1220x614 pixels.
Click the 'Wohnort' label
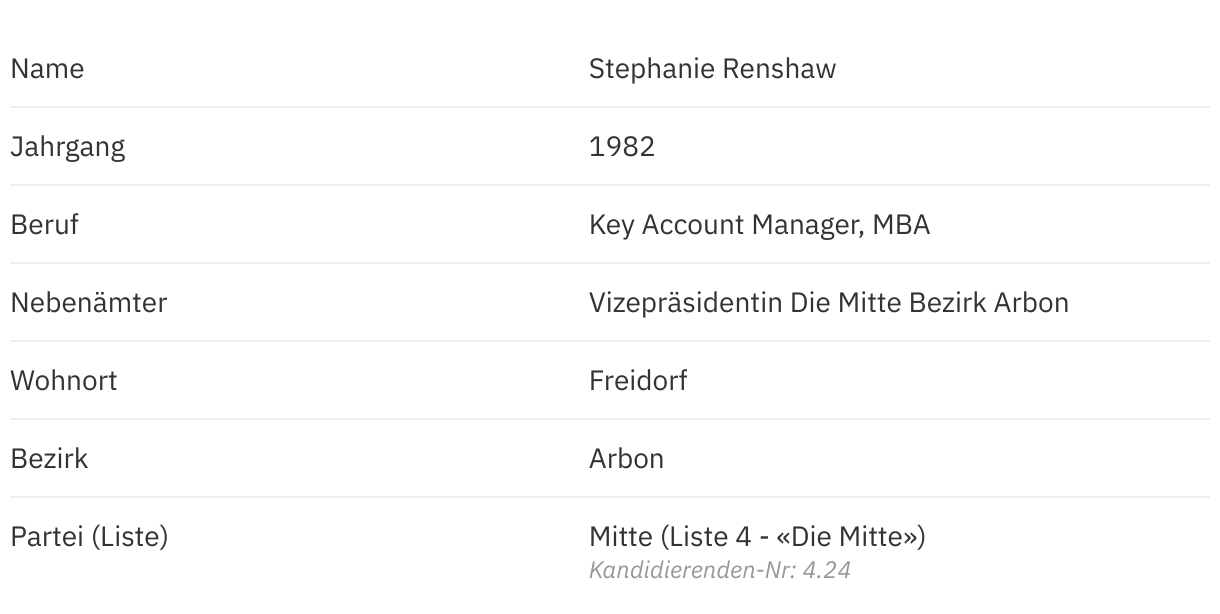pyautogui.click(x=64, y=381)
